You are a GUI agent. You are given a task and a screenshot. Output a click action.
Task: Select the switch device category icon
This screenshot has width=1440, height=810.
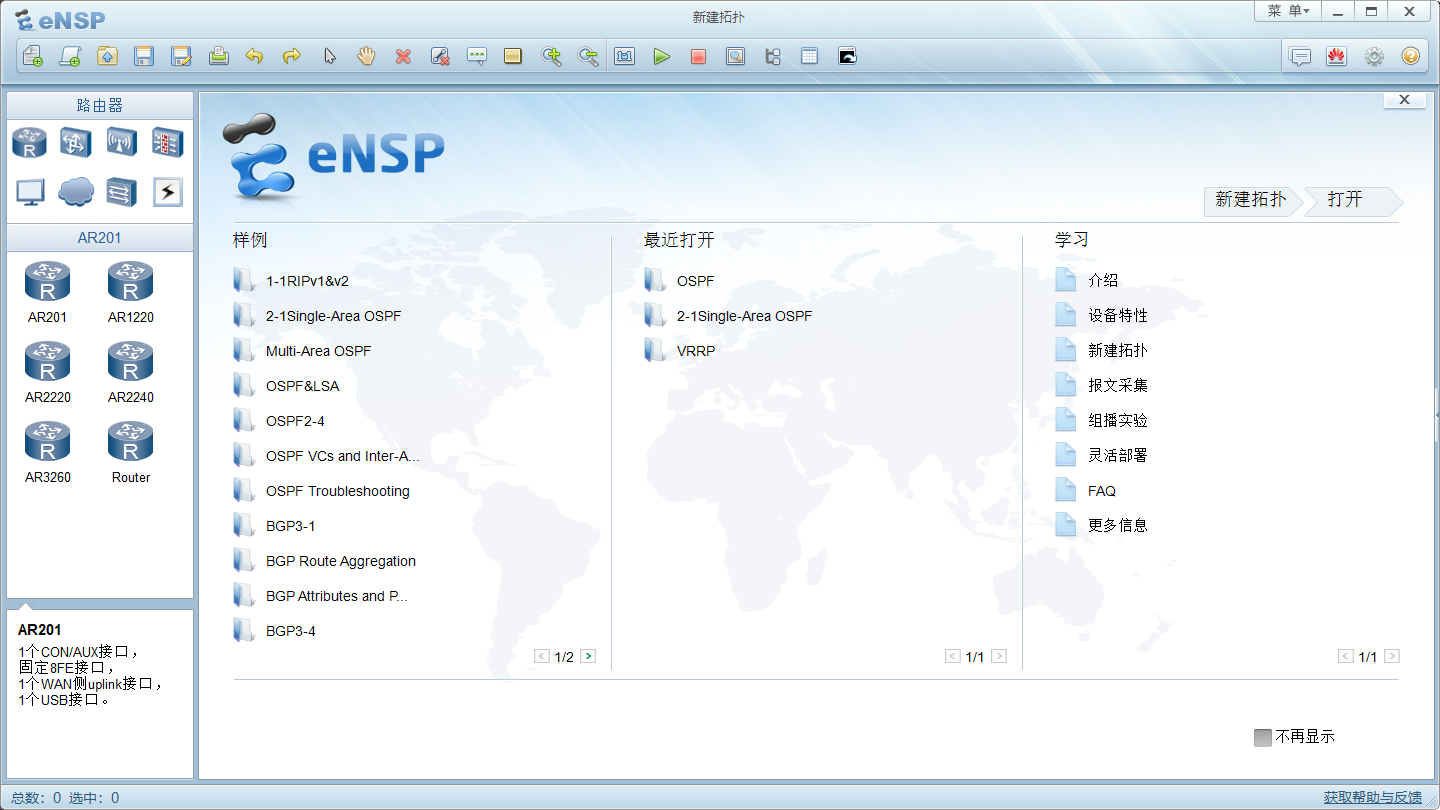pyautogui.click(x=75, y=143)
